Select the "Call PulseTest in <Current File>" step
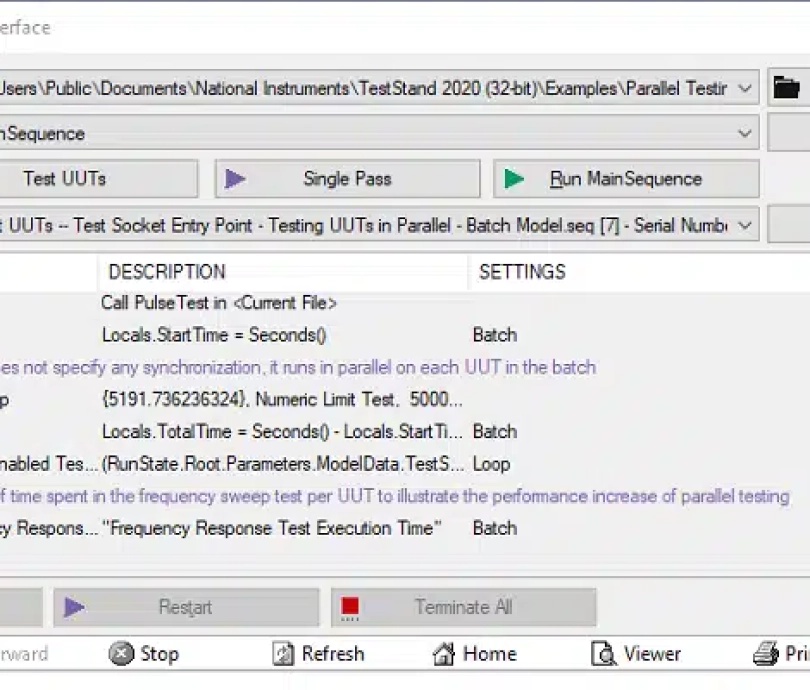The image size is (810, 690). [x=219, y=303]
